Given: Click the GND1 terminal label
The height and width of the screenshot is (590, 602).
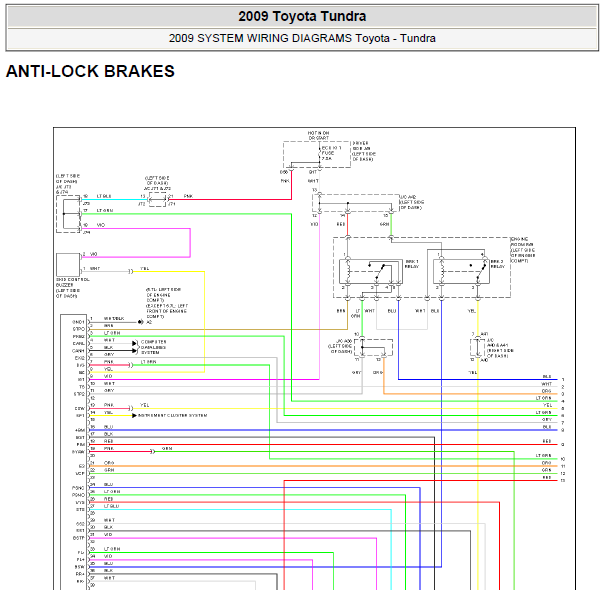Looking at the screenshot, I should (x=78, y=322).
